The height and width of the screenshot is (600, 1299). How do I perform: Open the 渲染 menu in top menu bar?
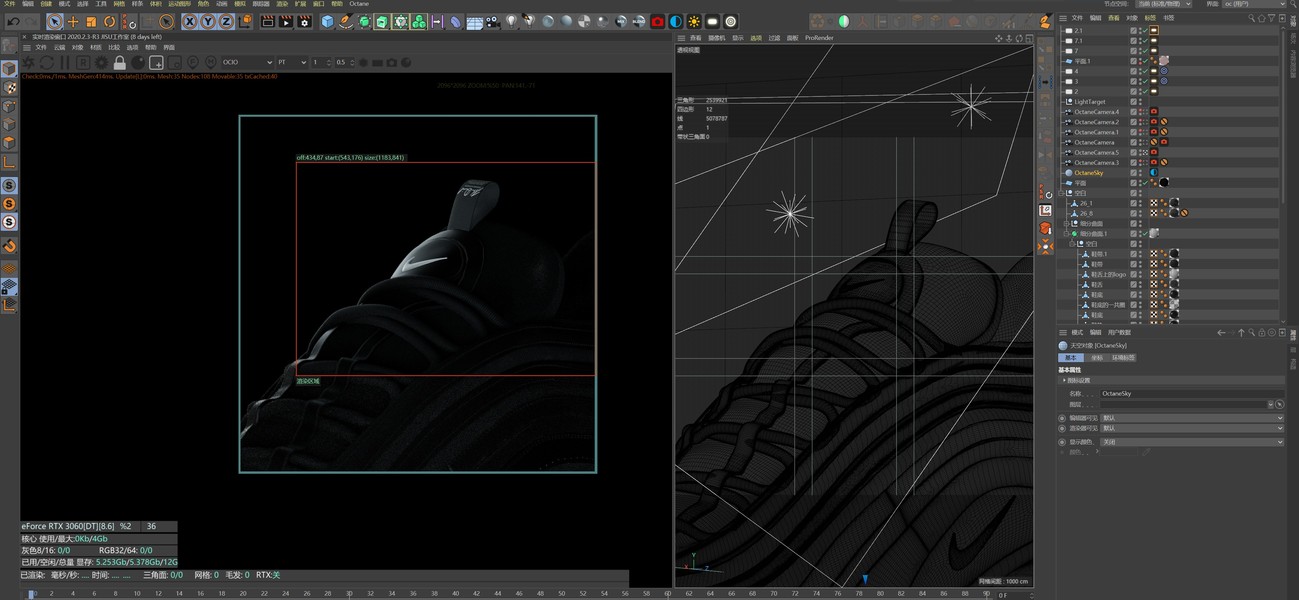[282, 4]
